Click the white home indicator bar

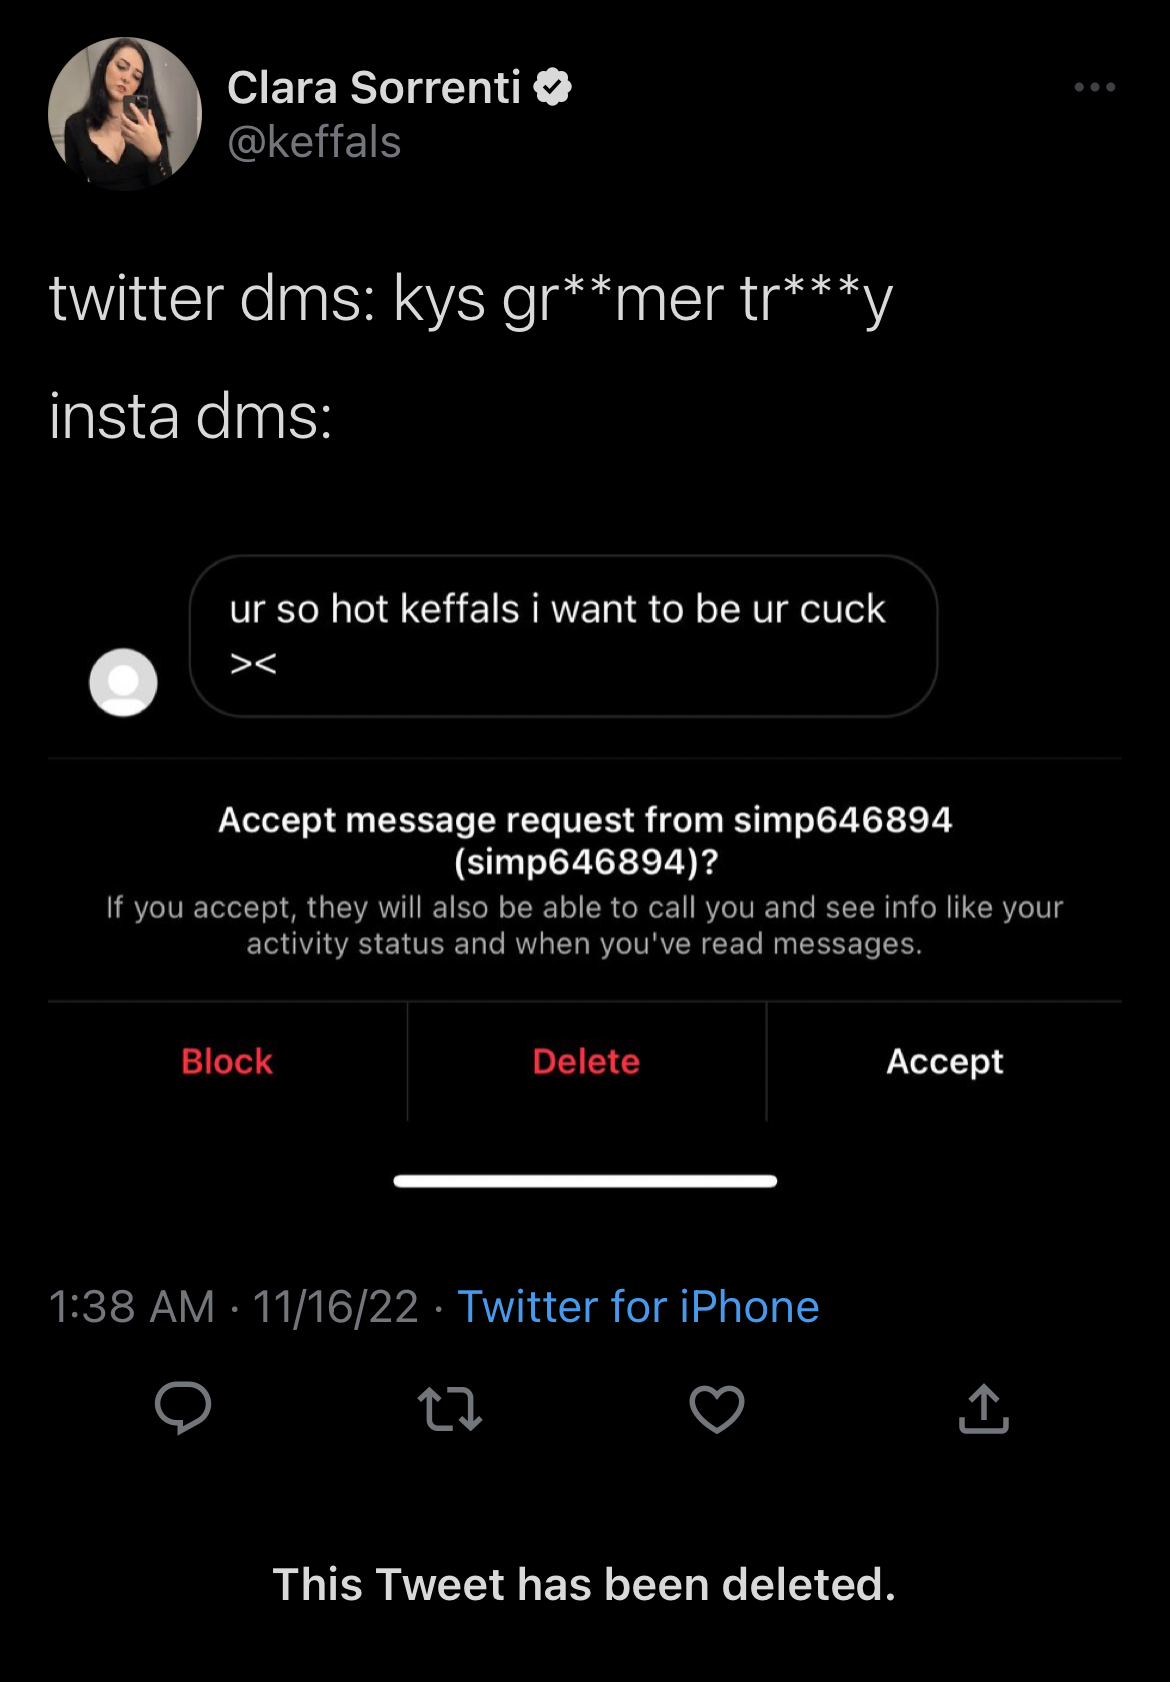click(x=585, y=1181)
